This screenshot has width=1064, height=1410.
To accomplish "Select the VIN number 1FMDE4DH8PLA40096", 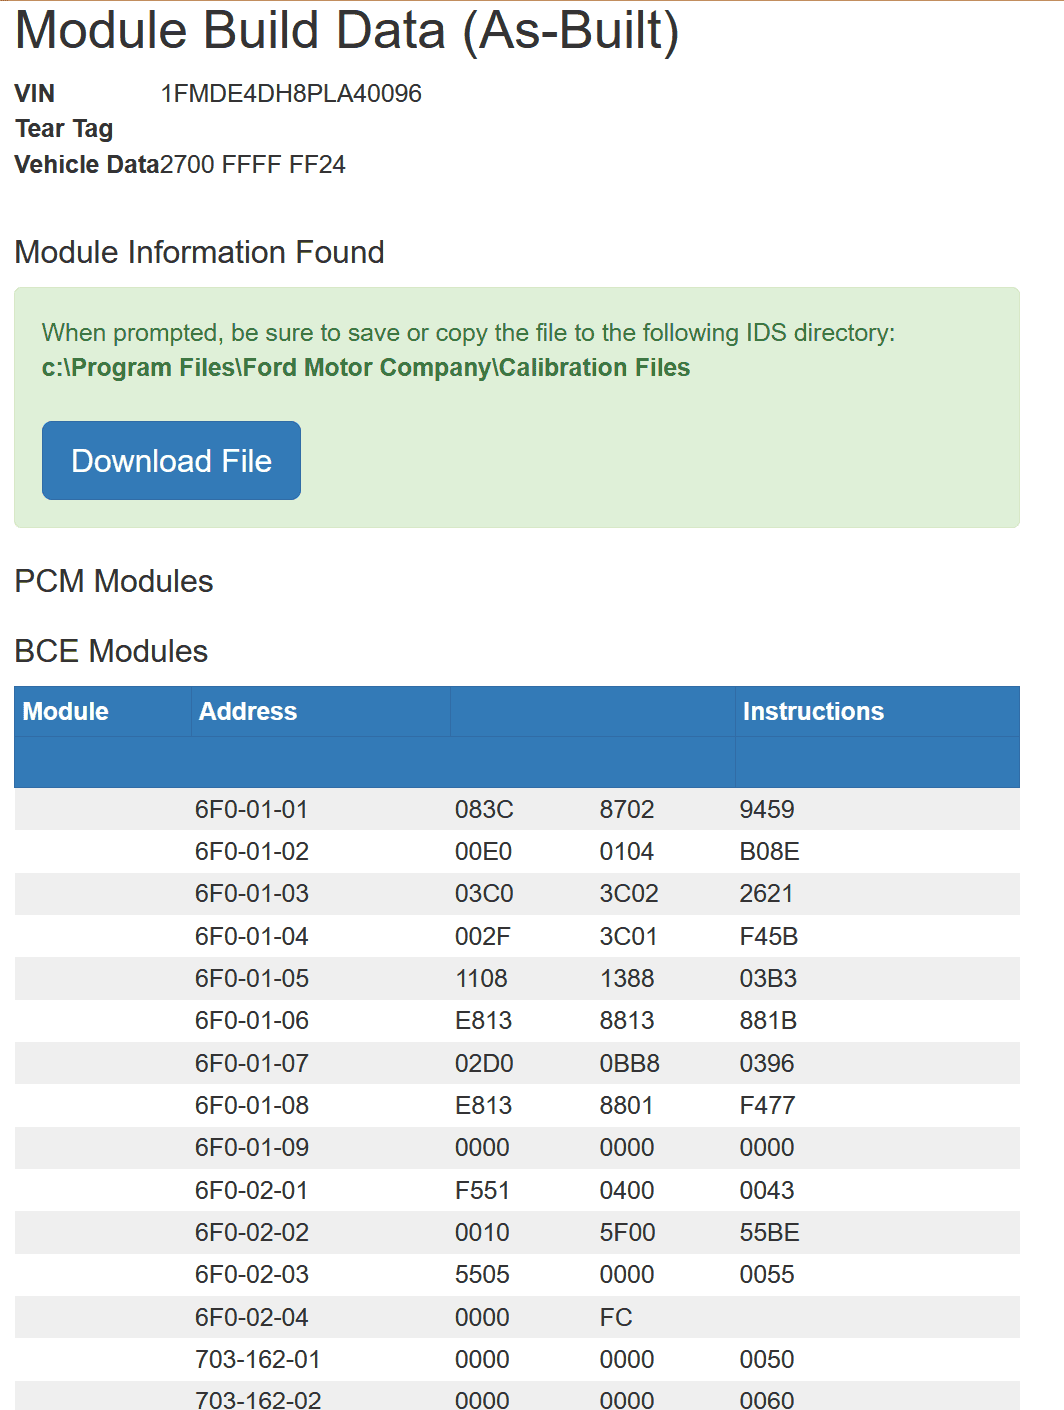I will pos(291,94).
